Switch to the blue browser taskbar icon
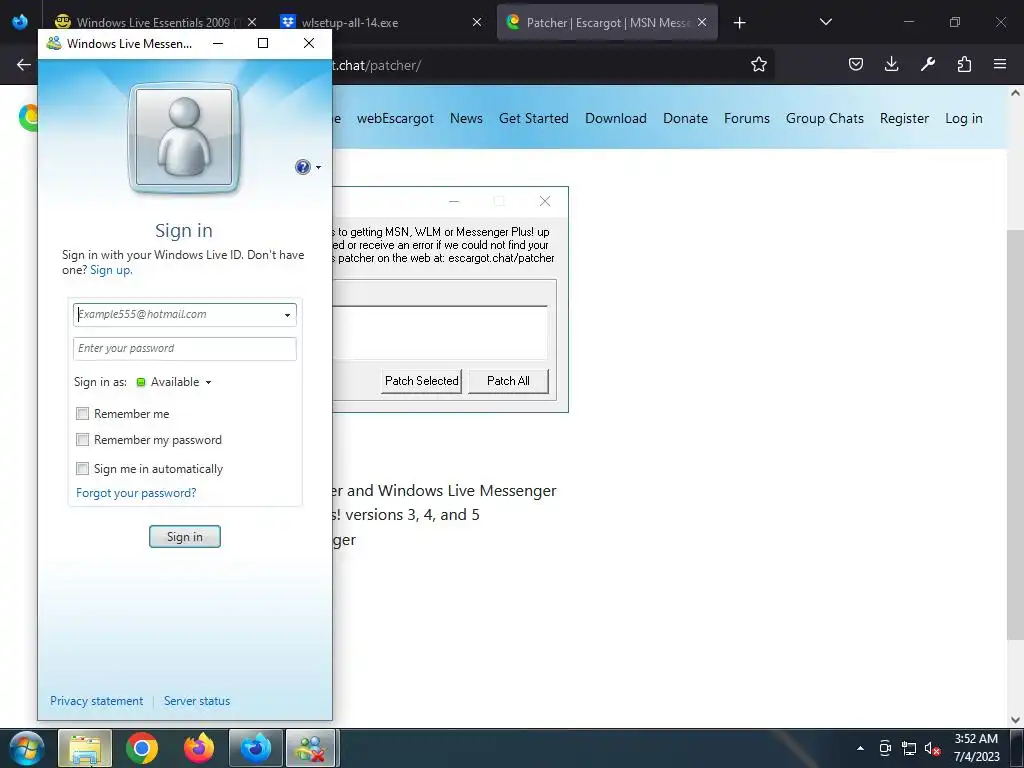 point(255,748)
